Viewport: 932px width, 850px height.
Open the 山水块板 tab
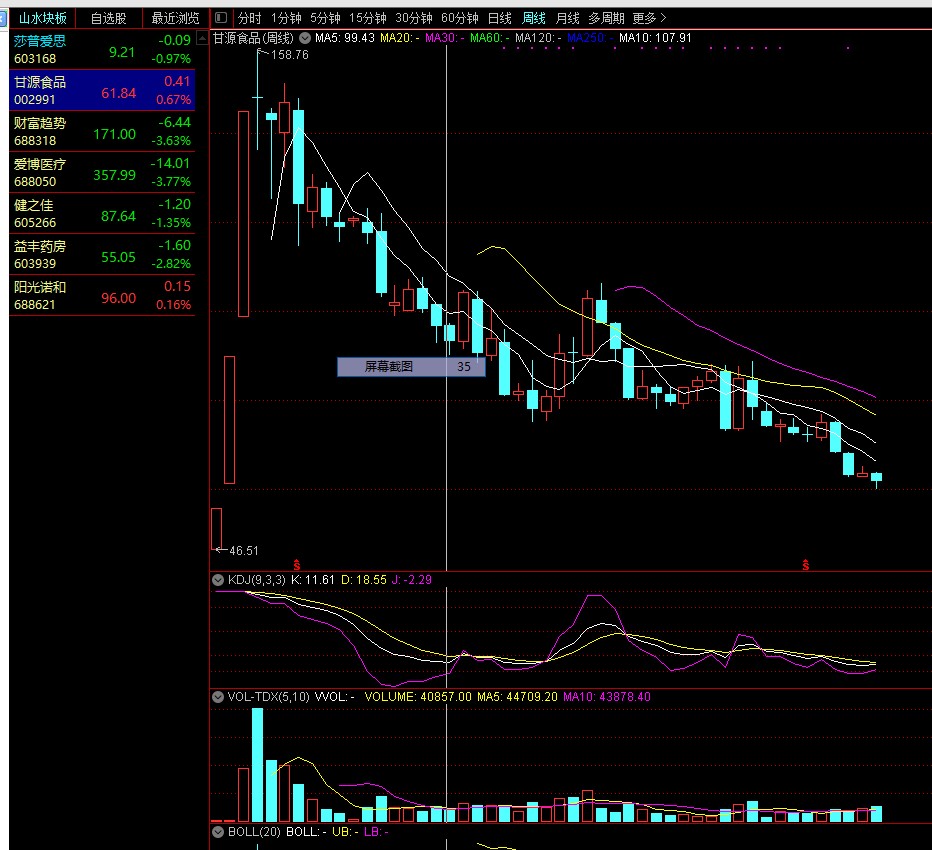42,18
